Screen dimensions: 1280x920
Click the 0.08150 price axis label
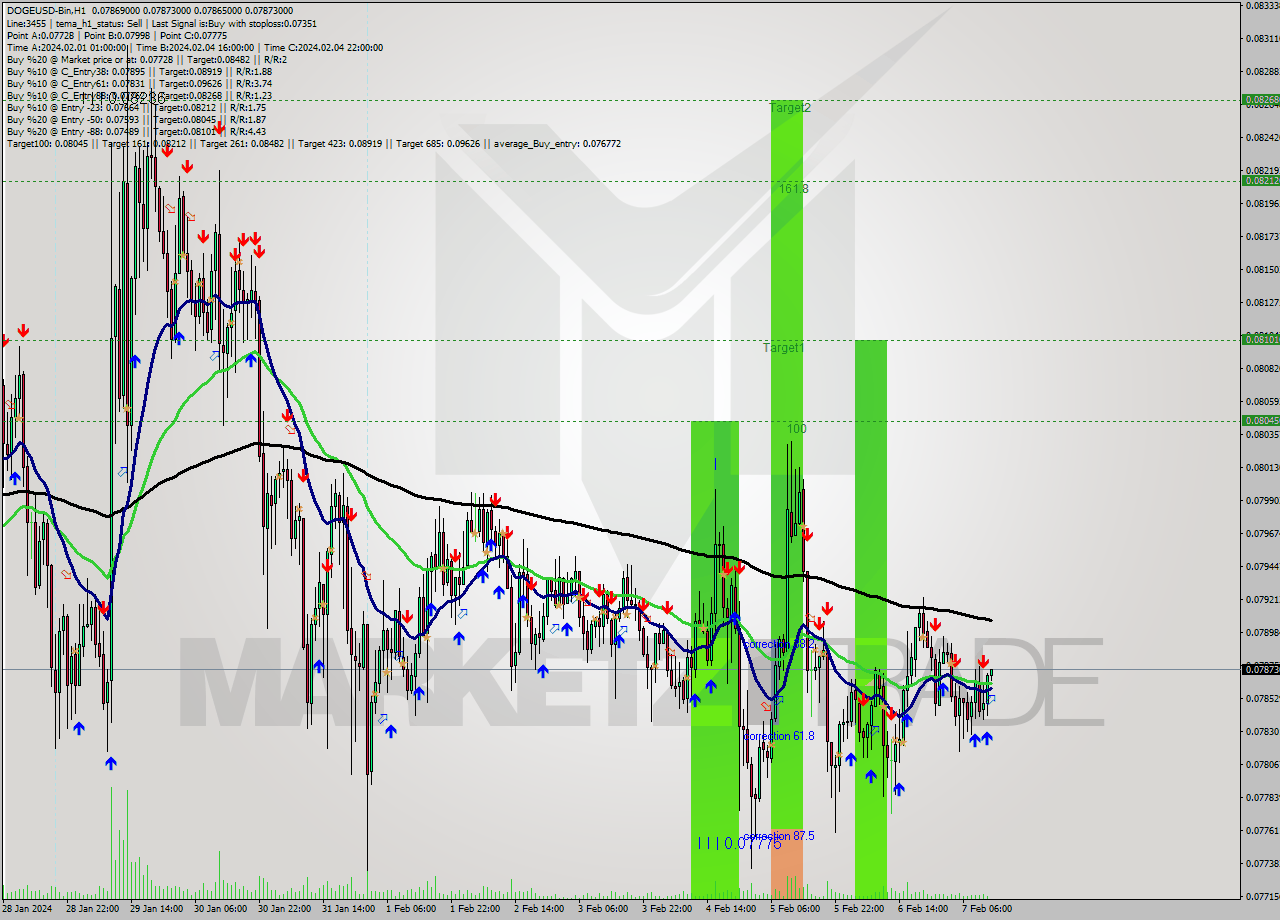[x=1262, y=269]
